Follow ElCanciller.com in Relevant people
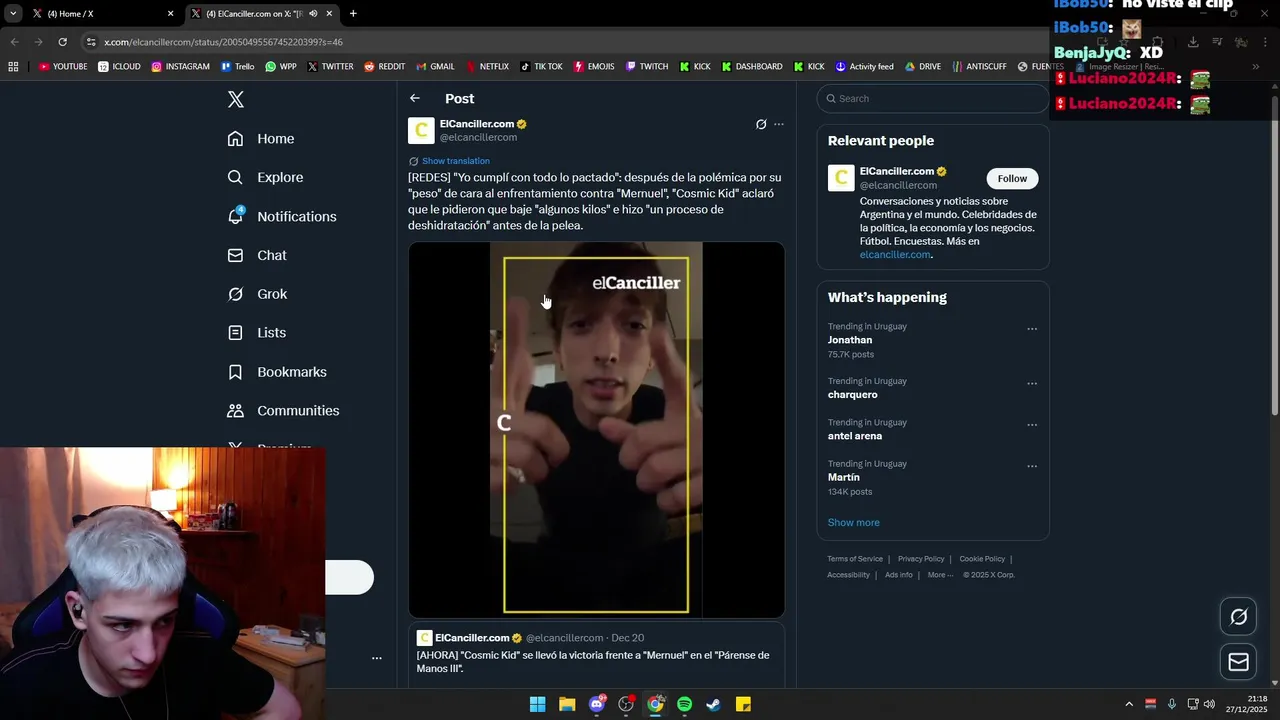1280x720 pixels. (x=1012, y=178)
